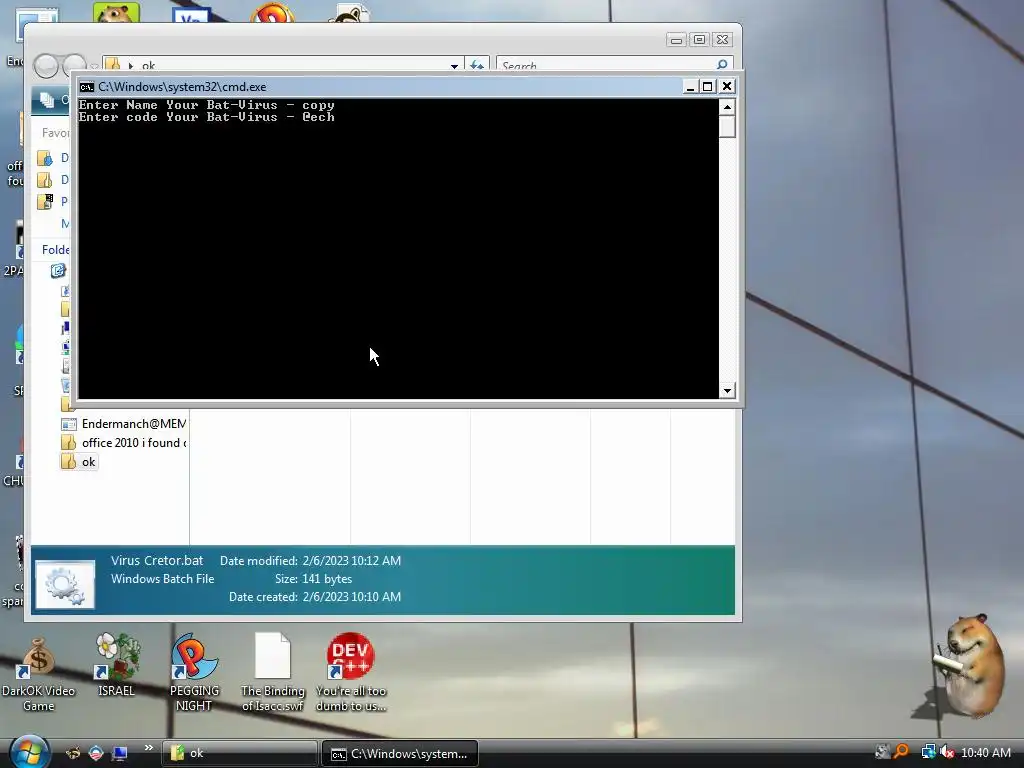The image size is (1024, 768).
Task: Click the orange magnifier tray icon
Action: (x=902, y=752)
